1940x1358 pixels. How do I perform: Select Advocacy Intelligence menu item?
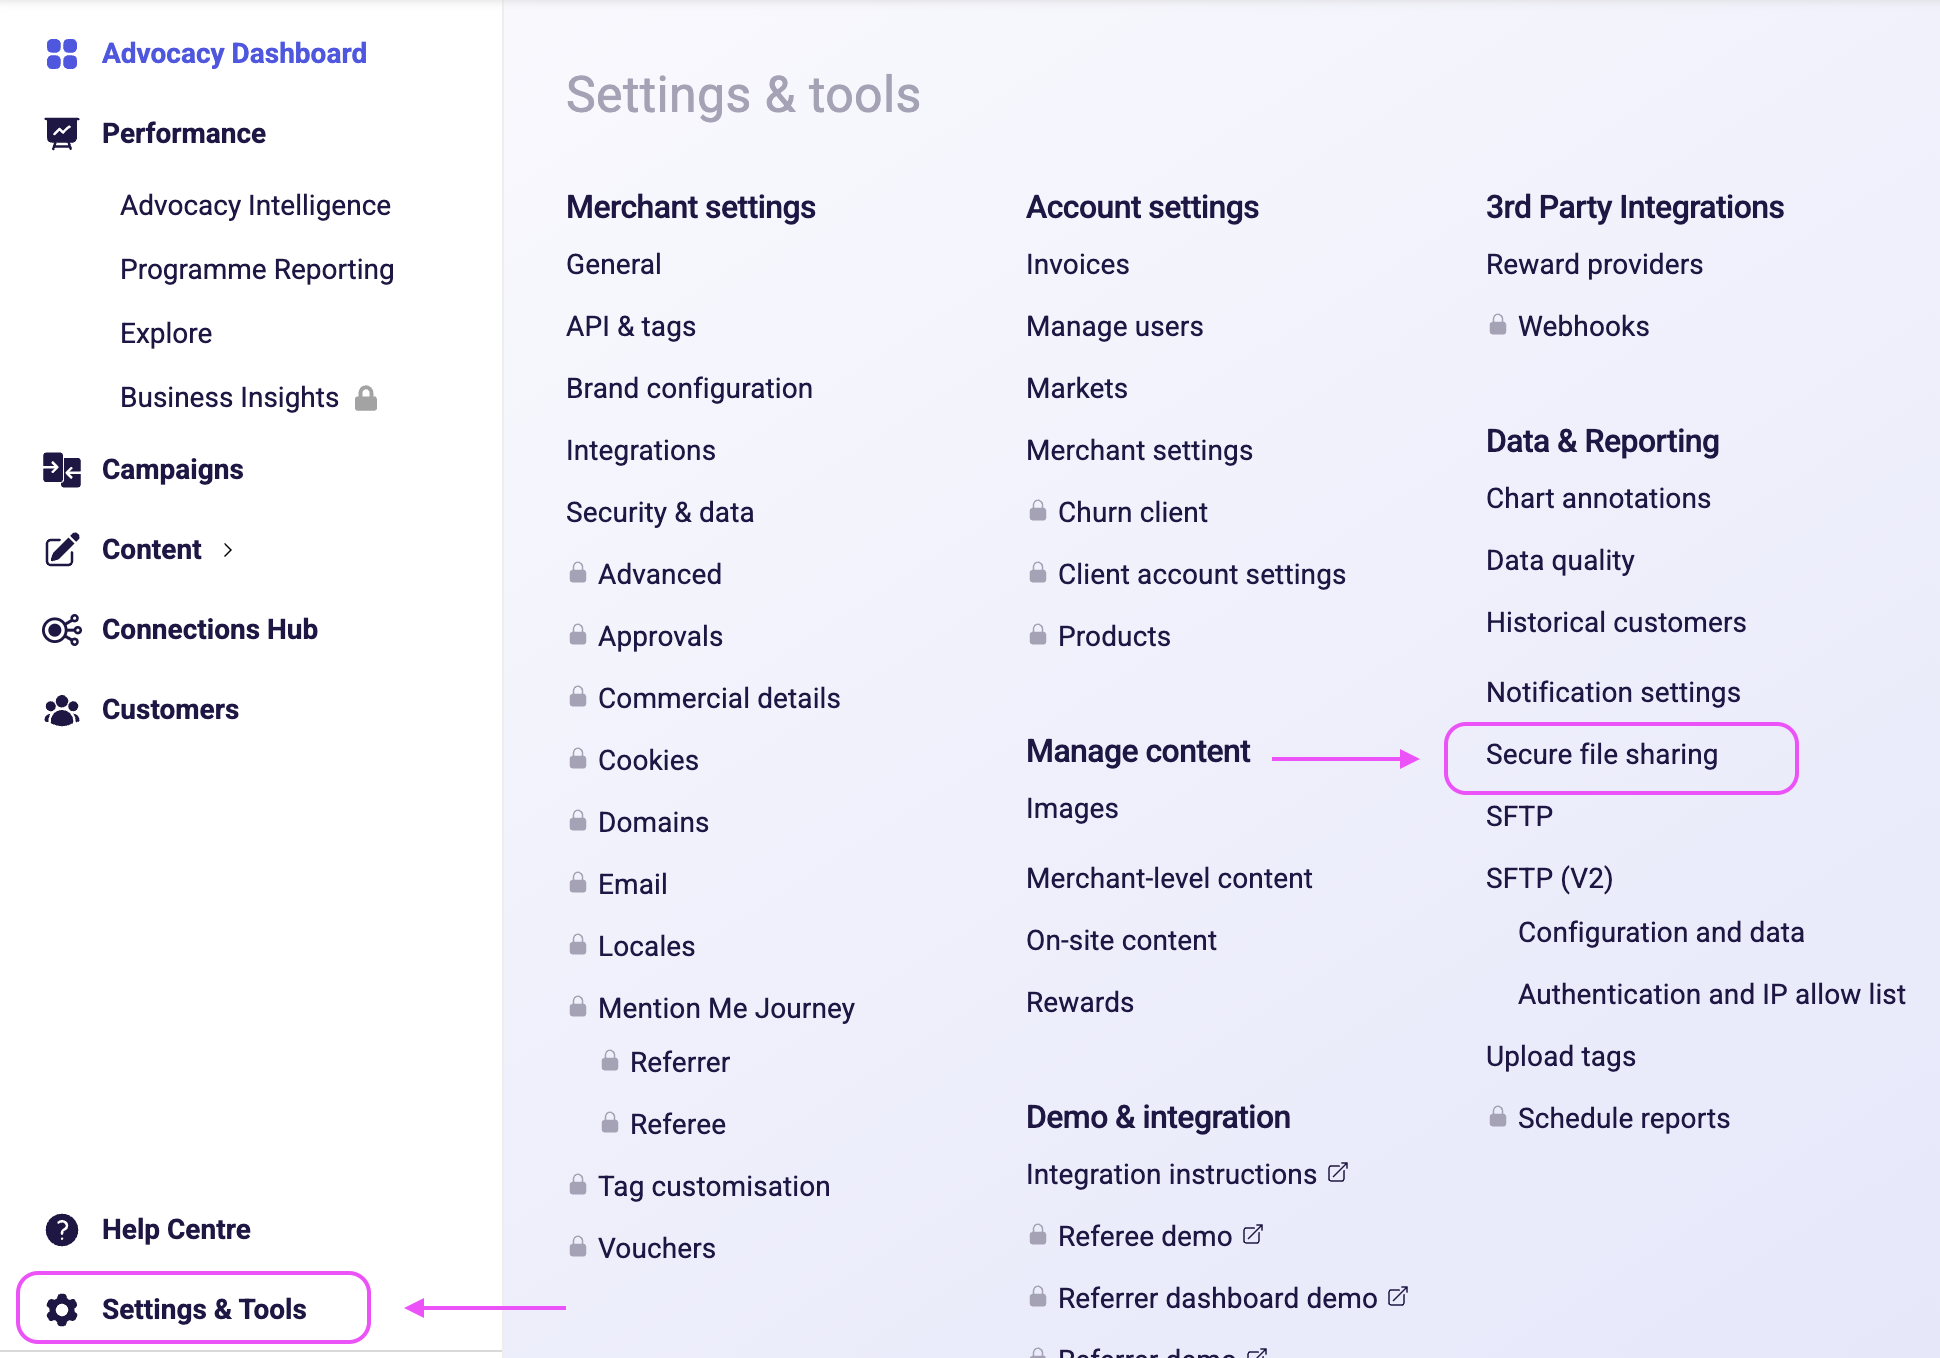255,205
